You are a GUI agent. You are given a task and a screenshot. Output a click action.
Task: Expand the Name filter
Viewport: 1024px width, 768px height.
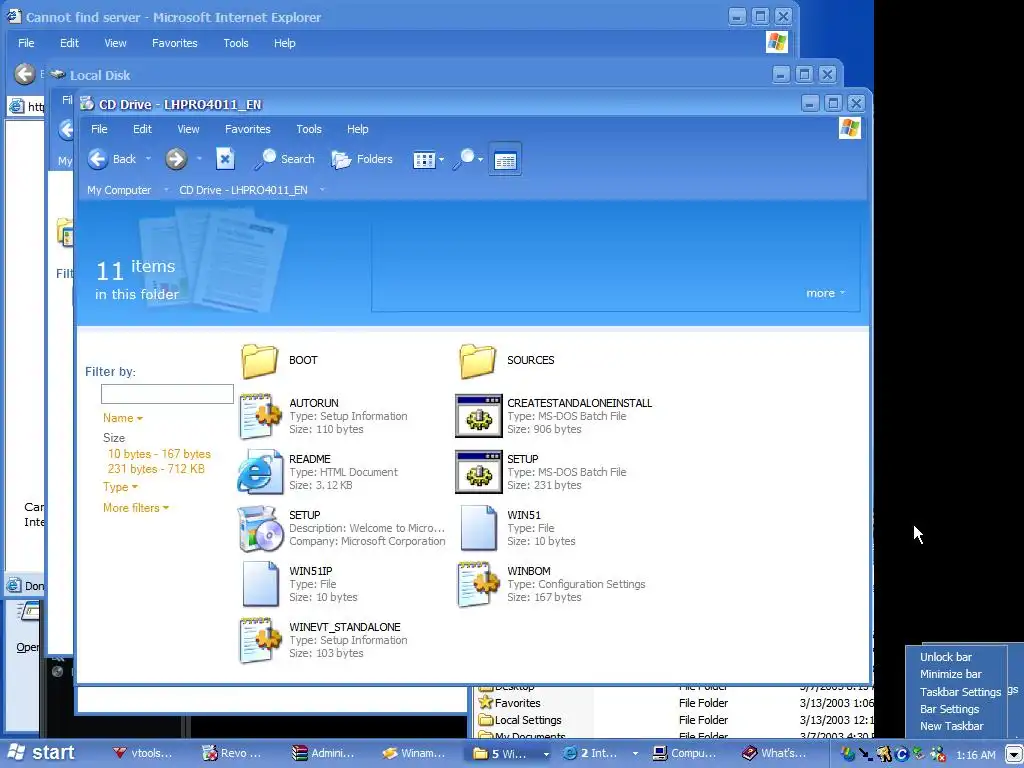click(123, 418)
